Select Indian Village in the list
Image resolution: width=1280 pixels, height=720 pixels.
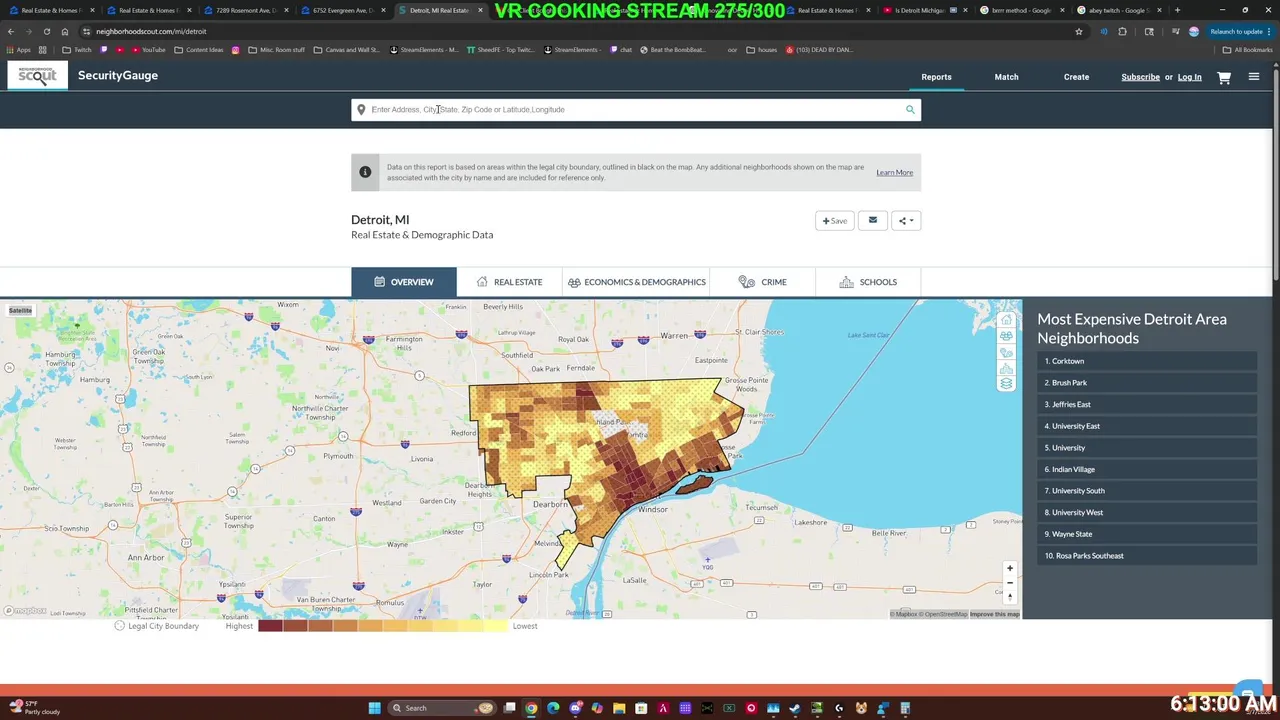[x=1147, y=469]
